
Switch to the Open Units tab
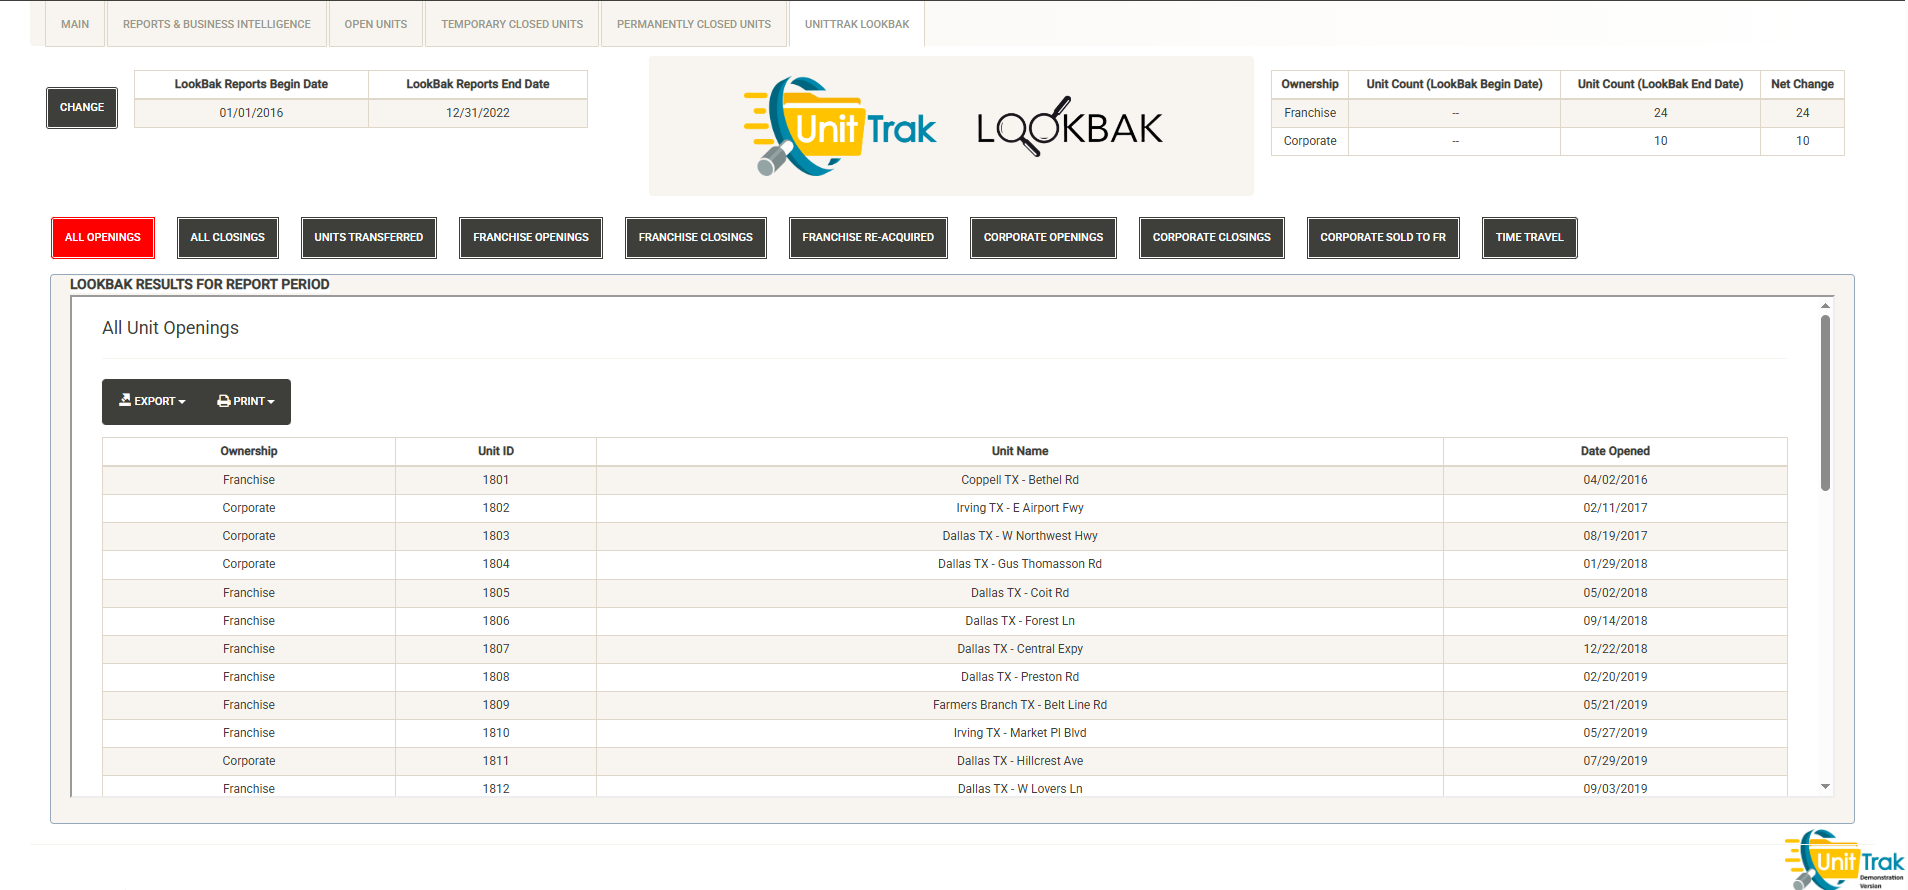(x=376, y=24)
